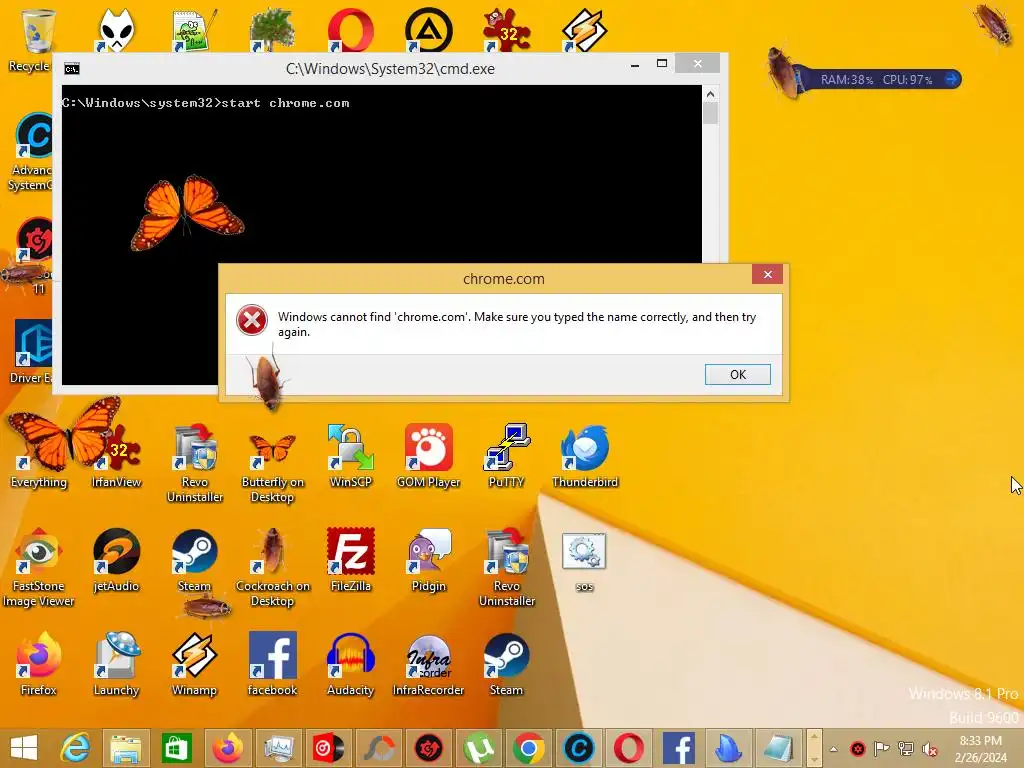Open Steam shortcut in bottom row
The image size is (1024, 768).
507,664
